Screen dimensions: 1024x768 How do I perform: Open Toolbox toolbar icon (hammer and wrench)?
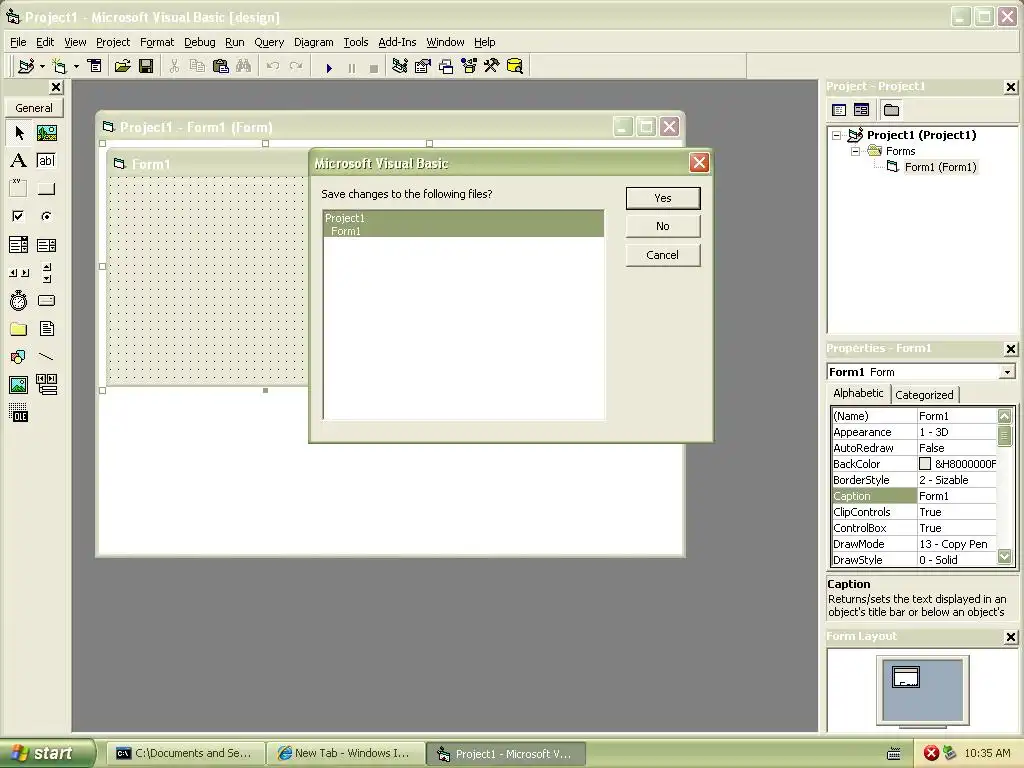(492, 66)
